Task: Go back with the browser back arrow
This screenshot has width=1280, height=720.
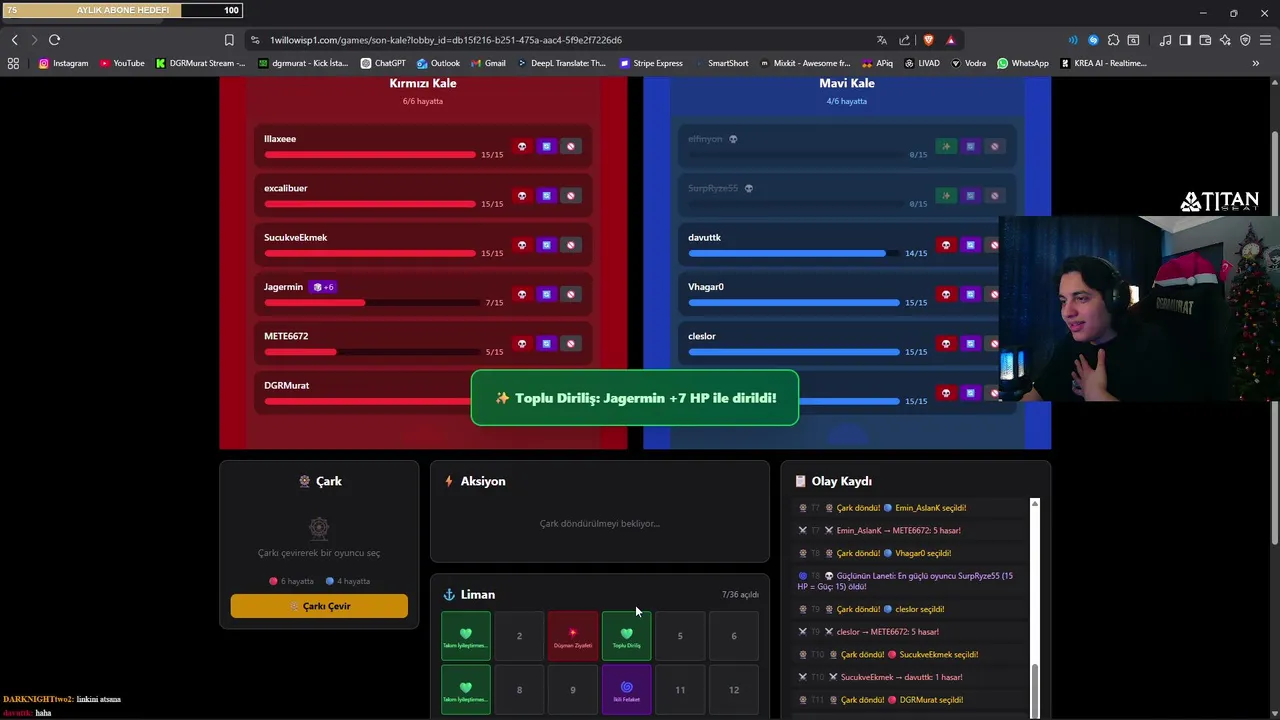Action: tap(14, 40)
